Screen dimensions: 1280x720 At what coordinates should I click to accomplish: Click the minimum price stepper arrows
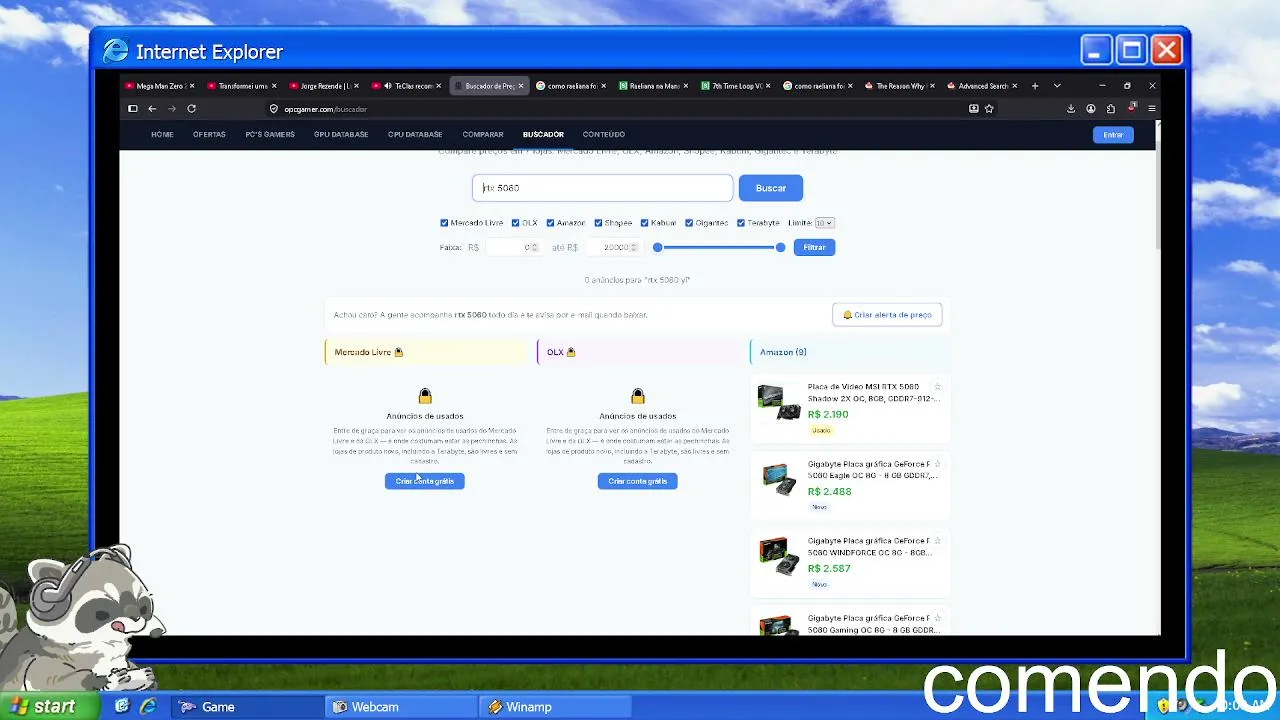pos(534,247)
